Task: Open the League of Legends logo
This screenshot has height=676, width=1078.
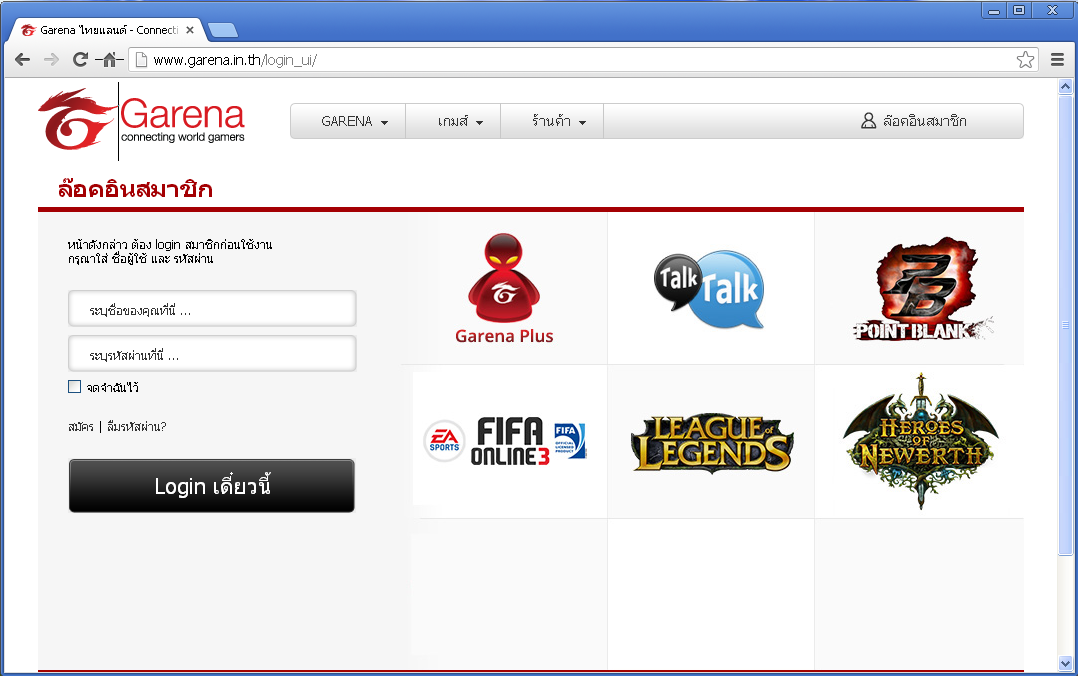Action: (x=712, y=444)
